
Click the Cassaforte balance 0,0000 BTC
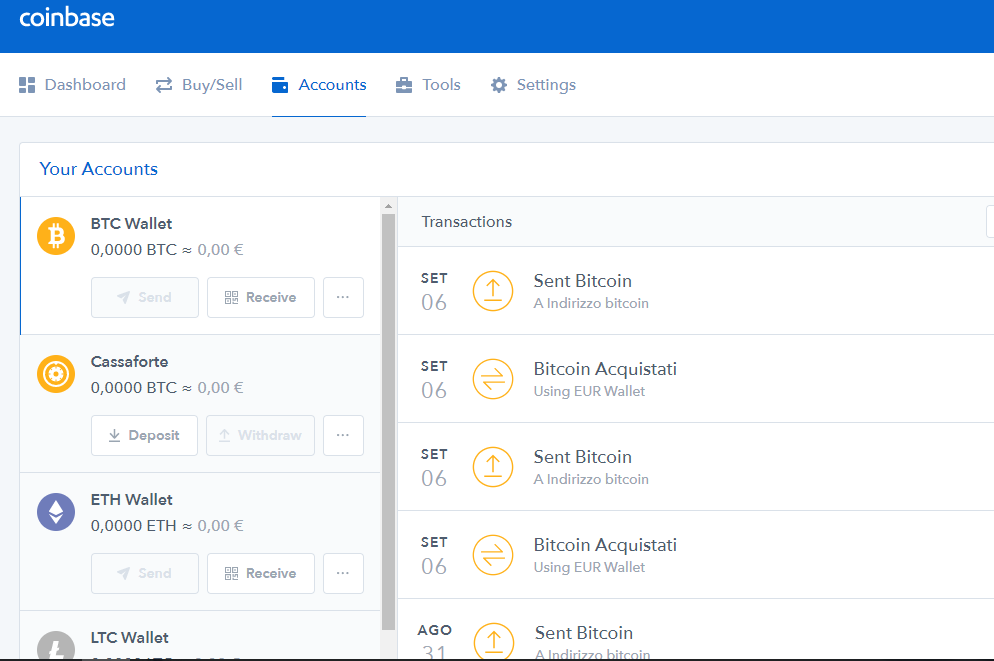point(134,388)
